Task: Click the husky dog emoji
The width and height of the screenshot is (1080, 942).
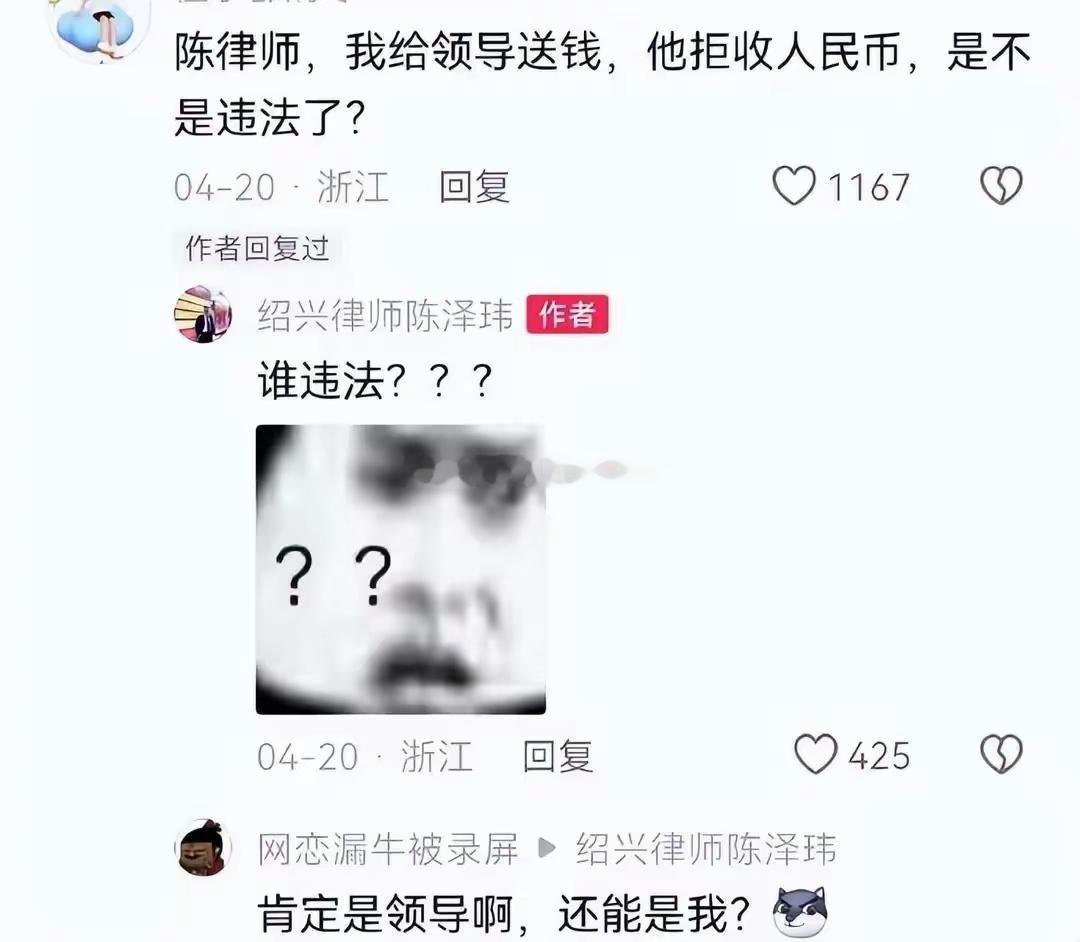Action: (x=800, y=912)
